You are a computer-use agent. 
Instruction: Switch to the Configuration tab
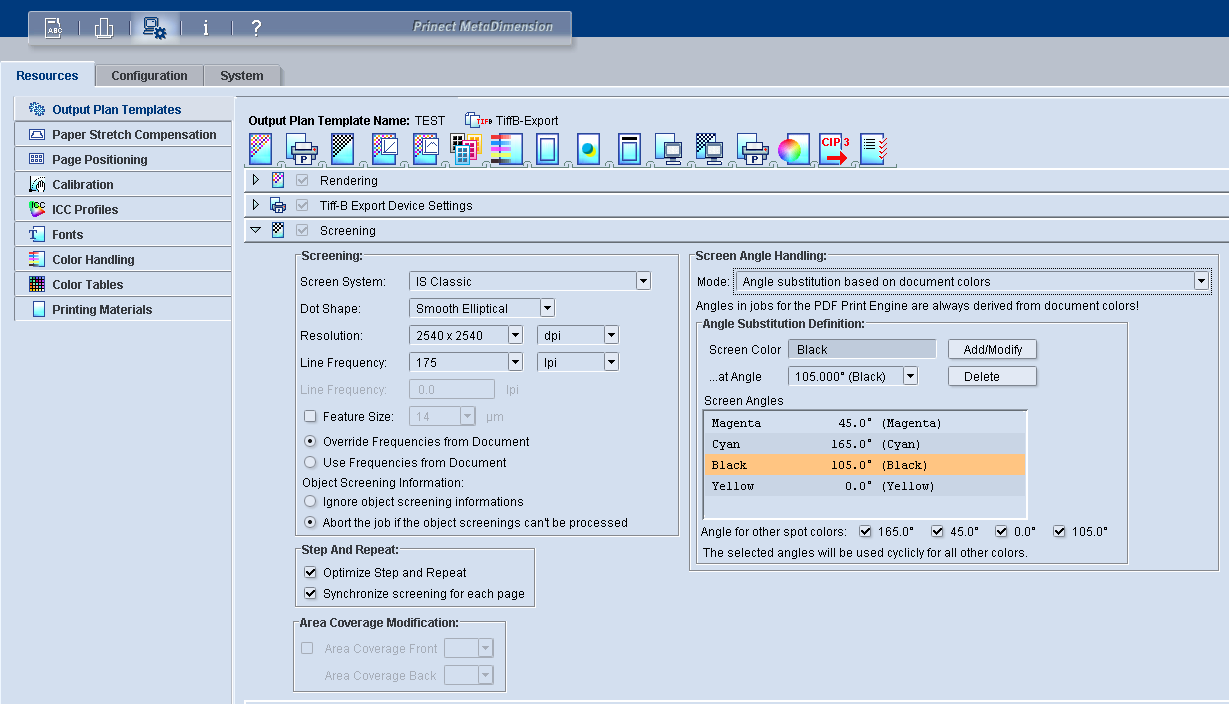(149, 76)
